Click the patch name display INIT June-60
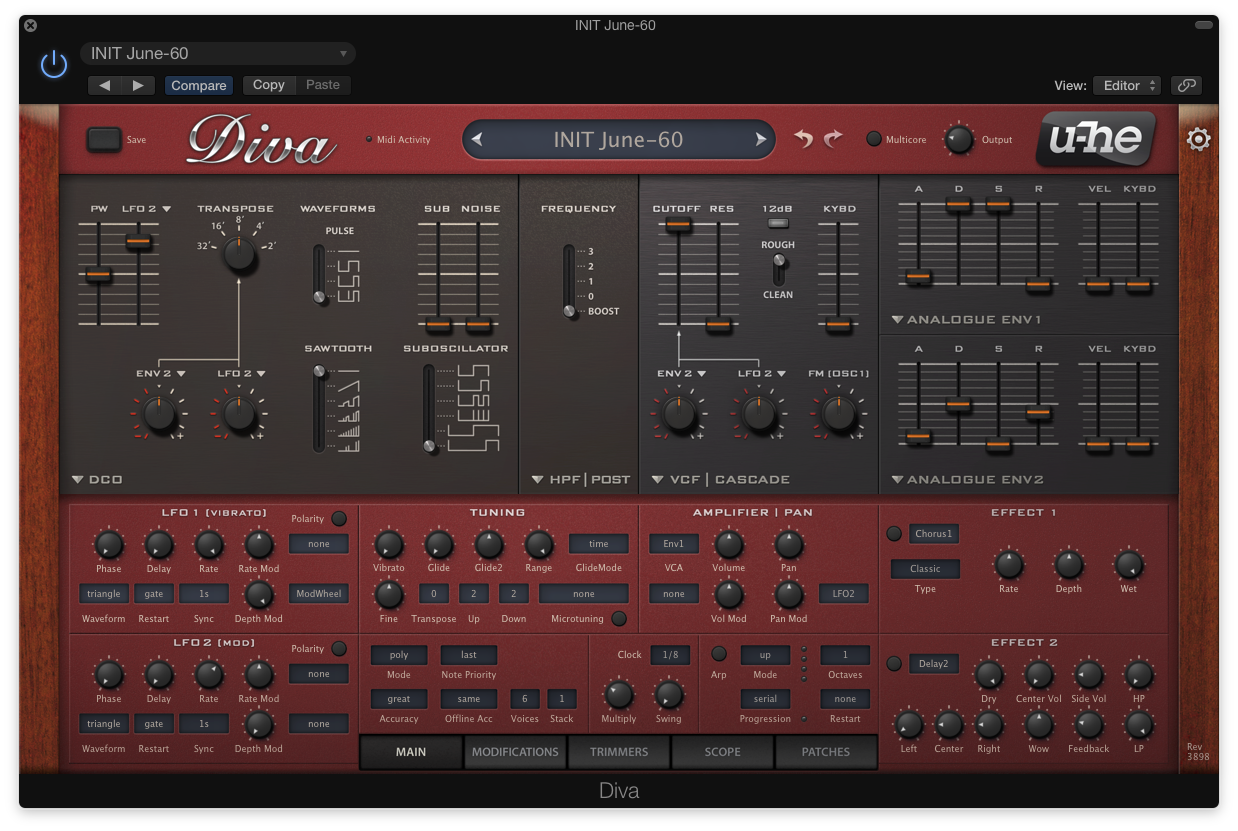The image size is (1238, 831). [618, 140]
